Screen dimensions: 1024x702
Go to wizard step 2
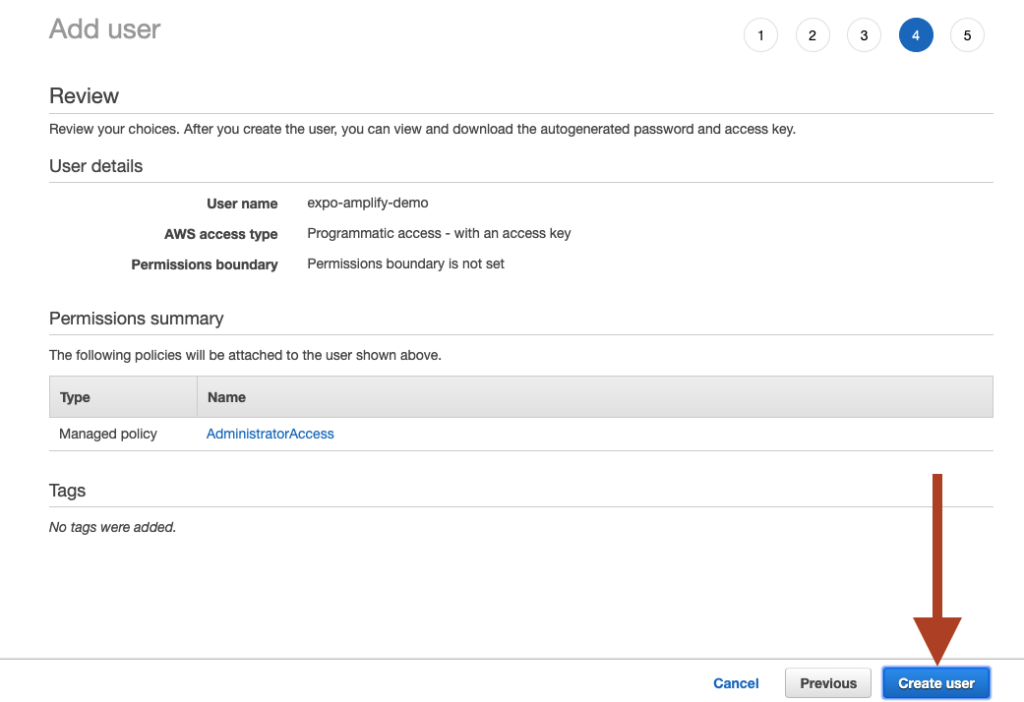pos(812,35)
